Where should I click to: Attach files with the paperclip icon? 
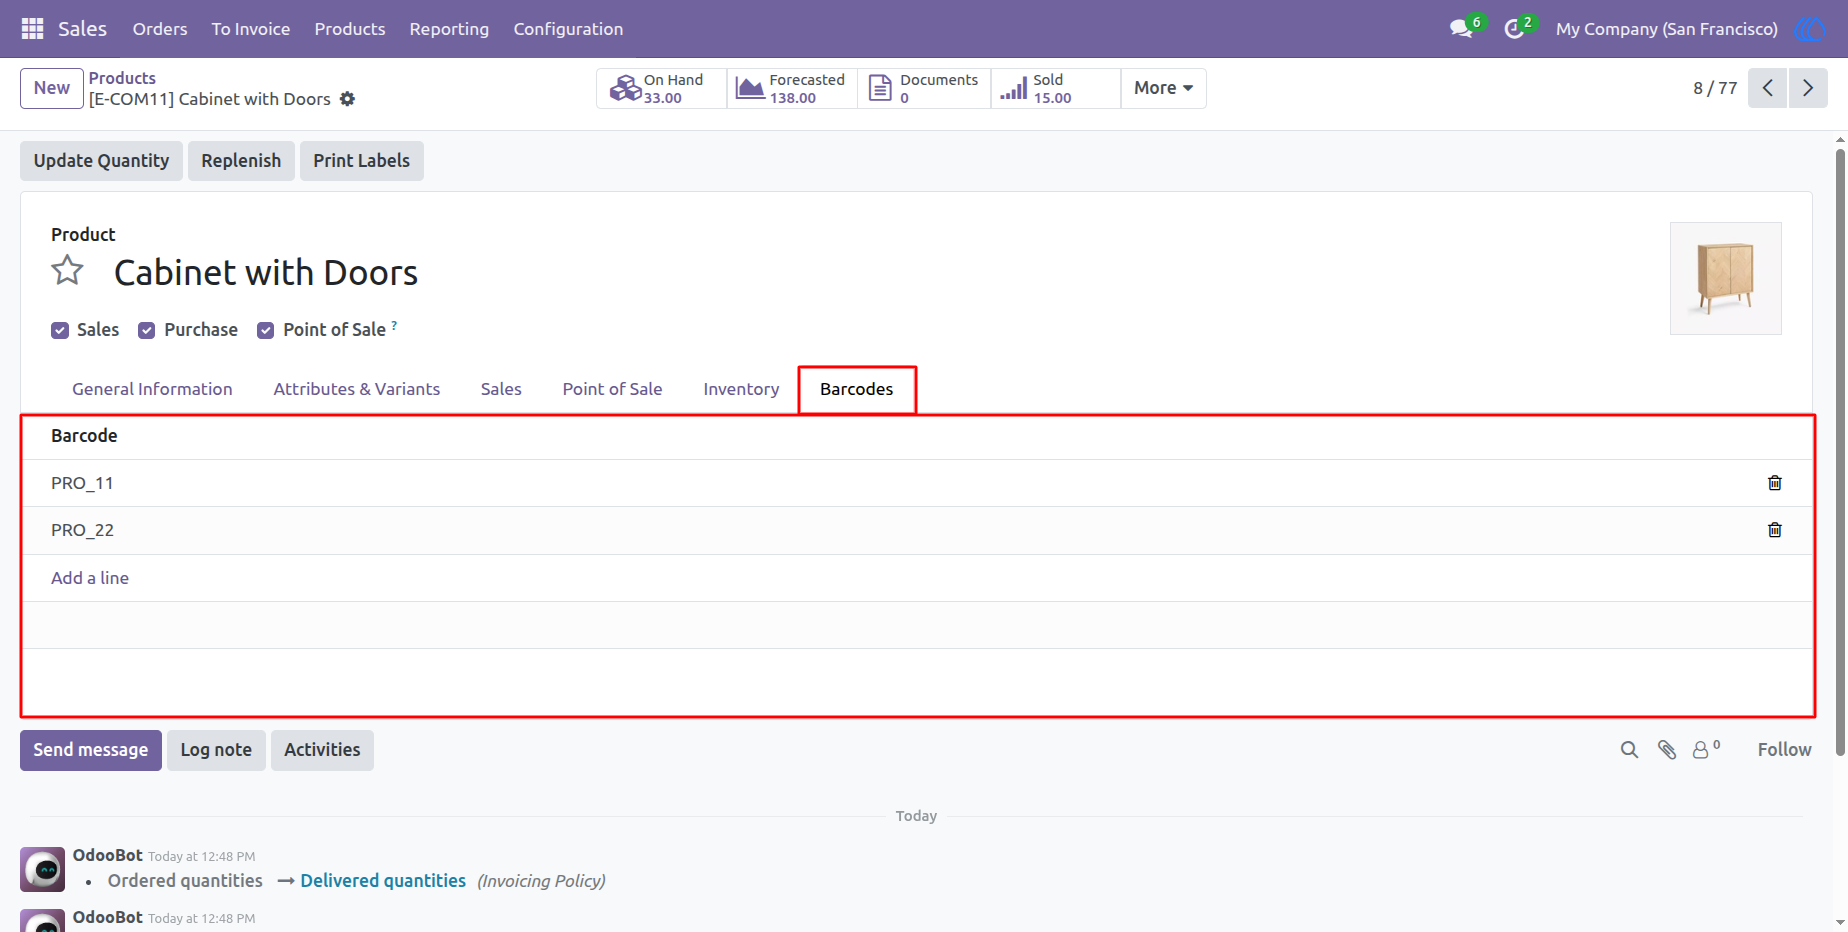coord(1667,750)
